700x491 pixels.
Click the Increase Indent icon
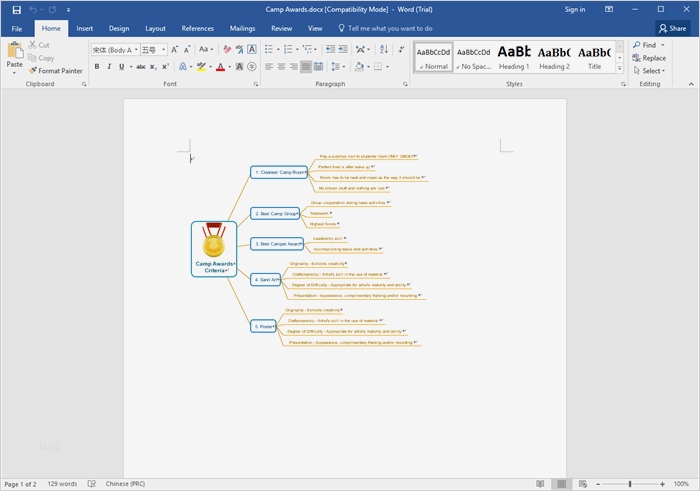[x=345, y=48]
